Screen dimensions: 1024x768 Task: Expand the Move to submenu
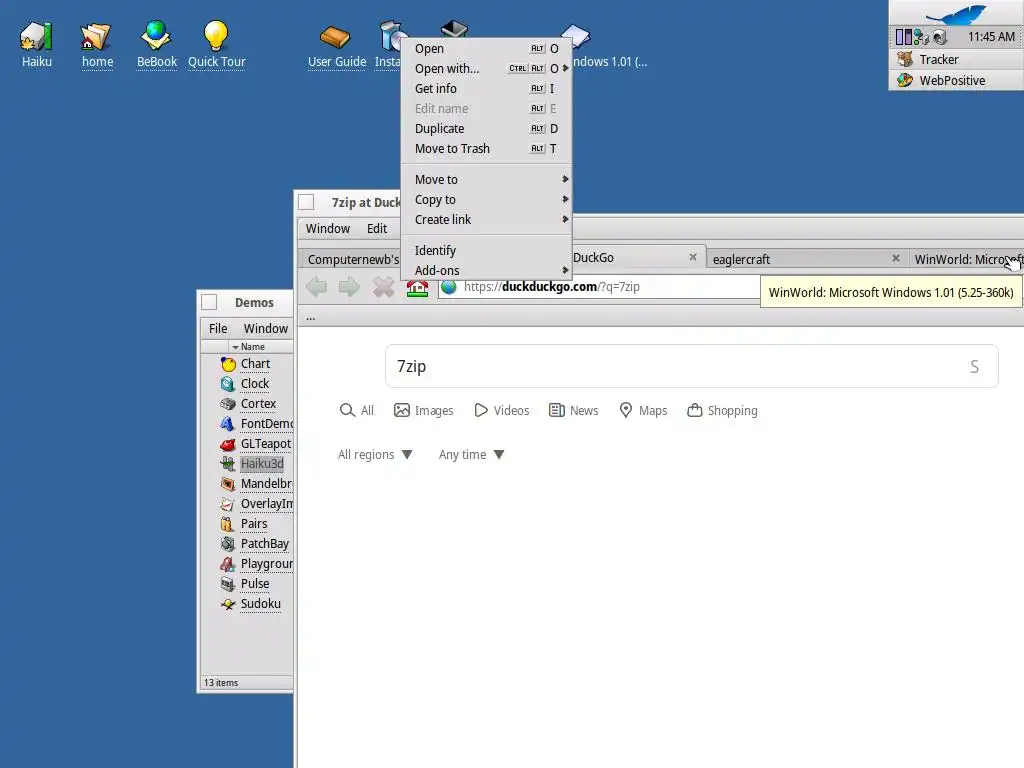[x=487, y=179]
